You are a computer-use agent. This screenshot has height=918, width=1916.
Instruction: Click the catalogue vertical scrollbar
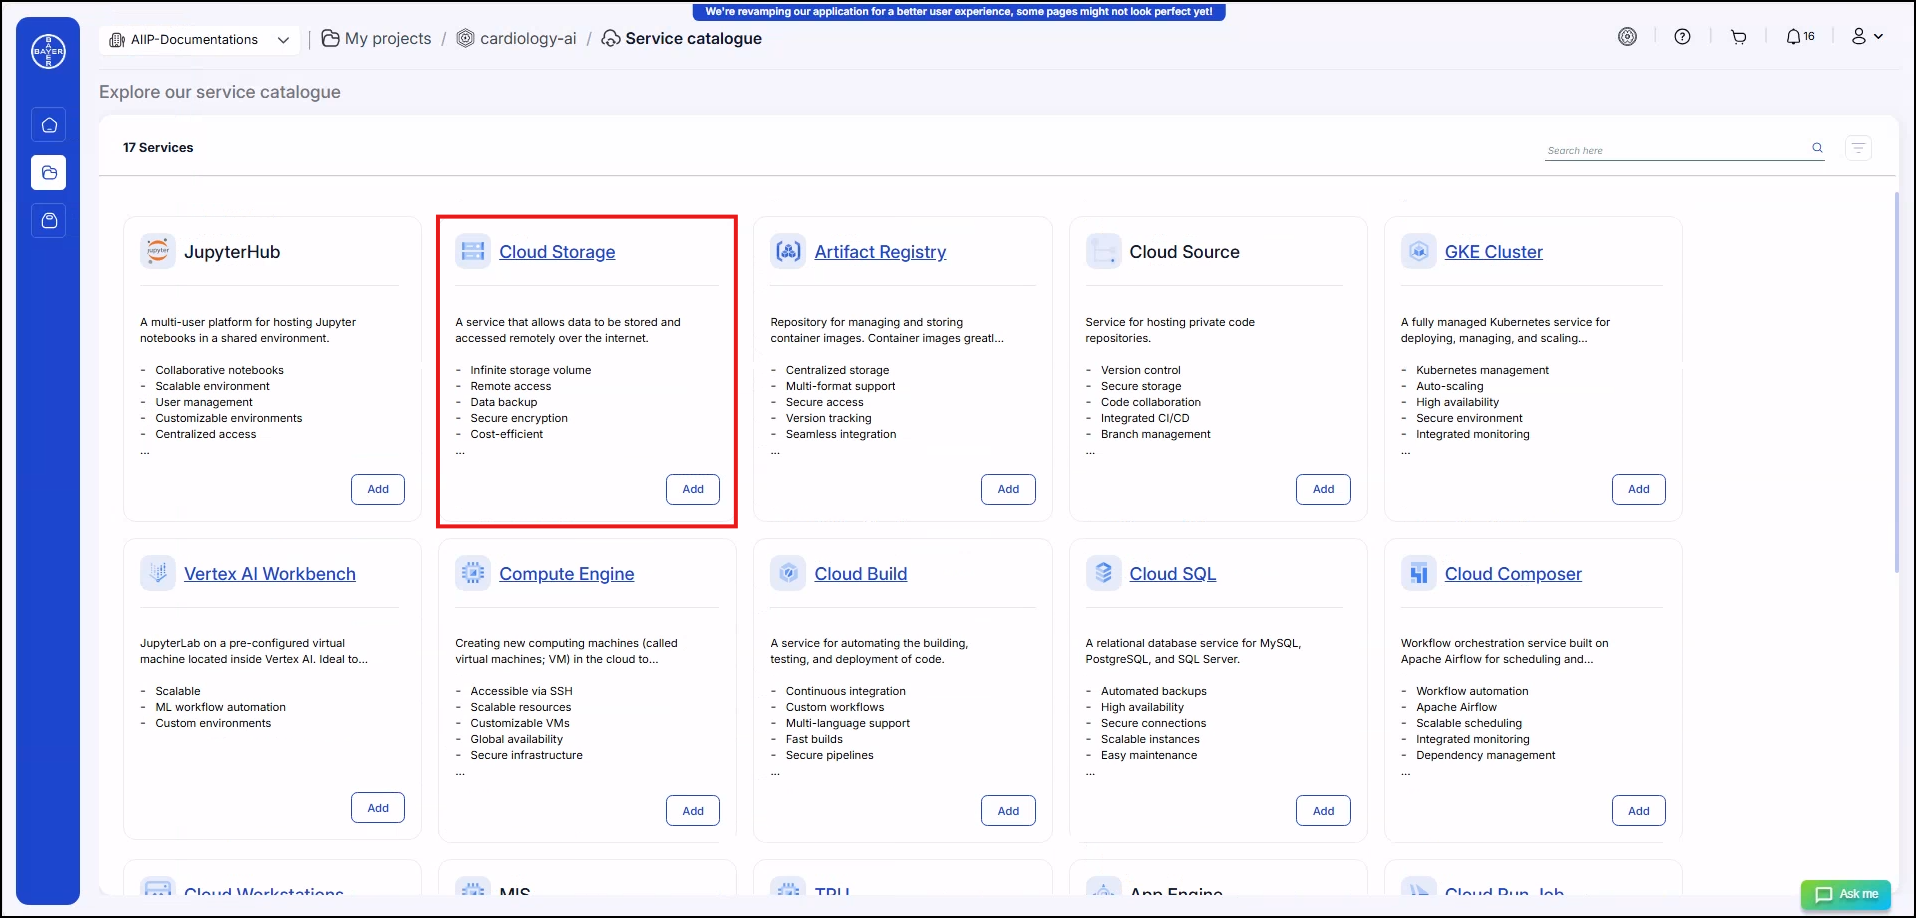point(1897,382)
